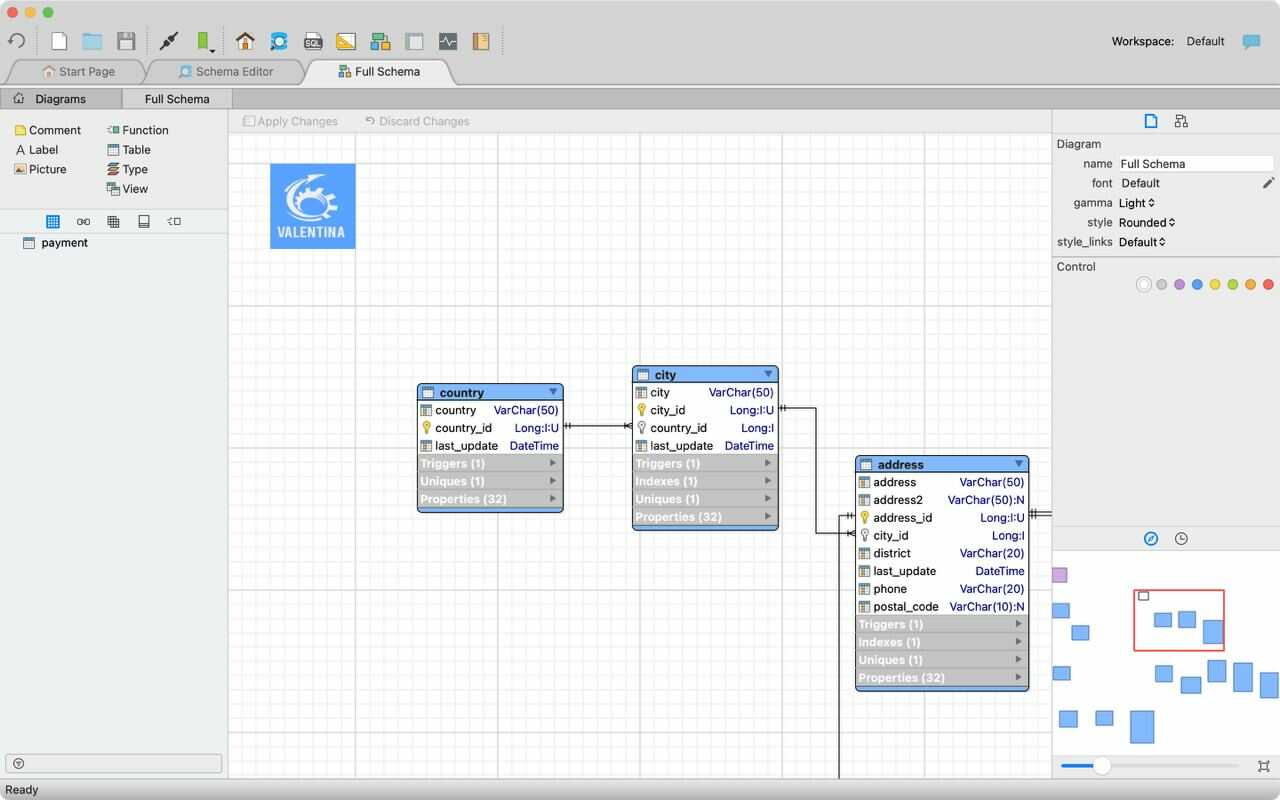Toggle the links filter icon in sidebar
The width and height of the screenshot is (1280, 800).
pyautogui.click(x=83, y=222)
